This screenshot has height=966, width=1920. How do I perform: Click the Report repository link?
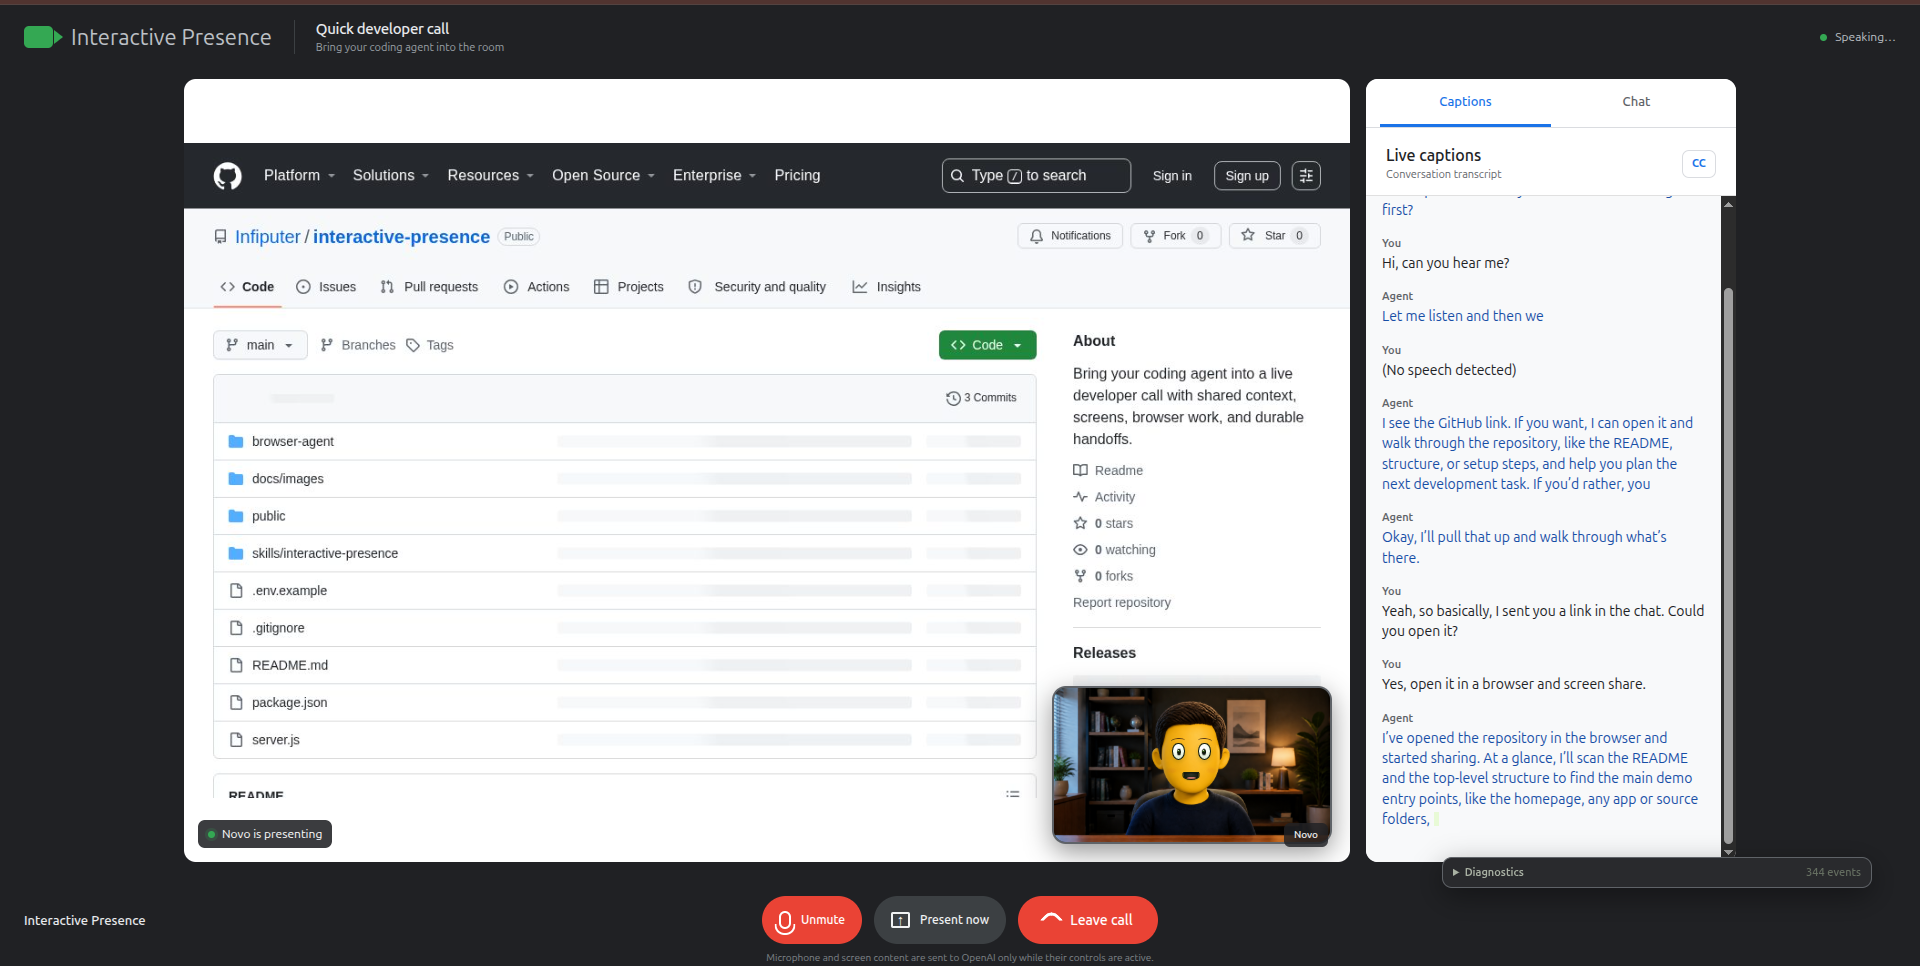[1121, 603]
